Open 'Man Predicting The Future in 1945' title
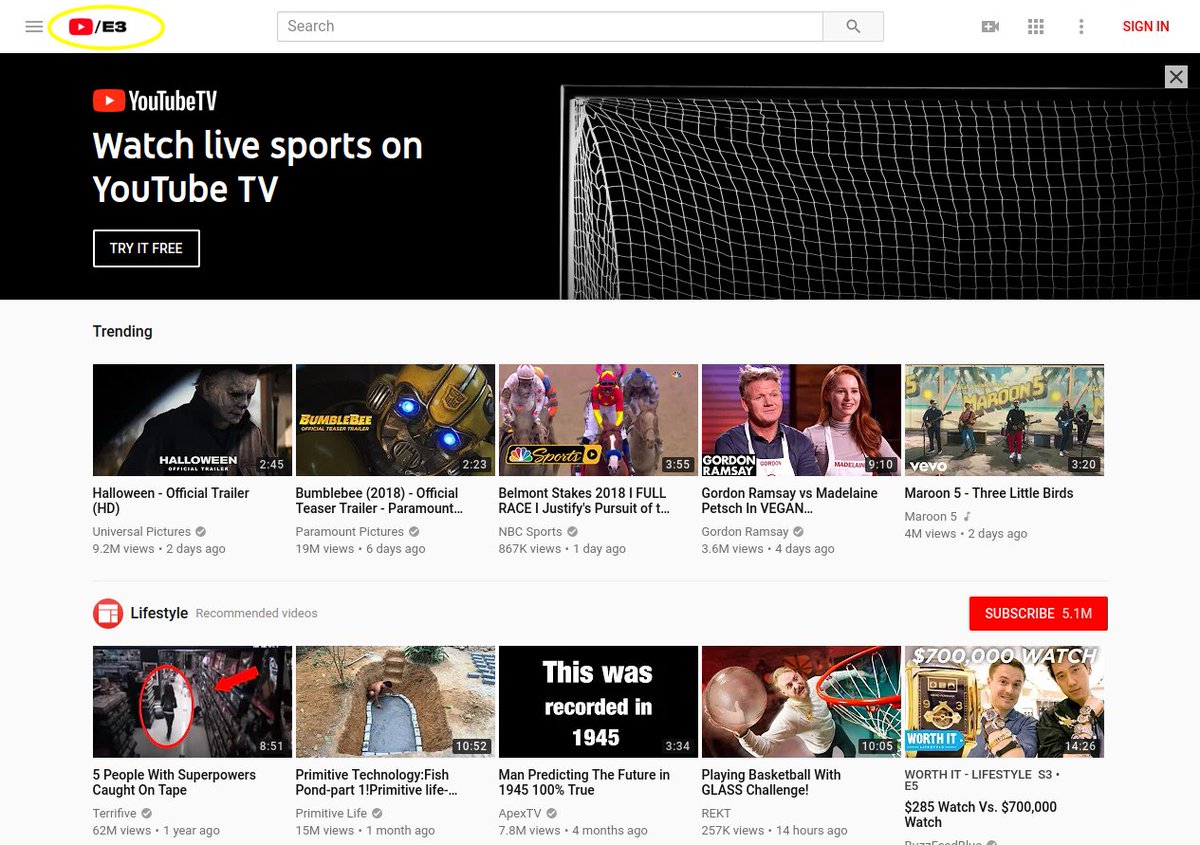The image size is (1200, 845). click(584, 783)
